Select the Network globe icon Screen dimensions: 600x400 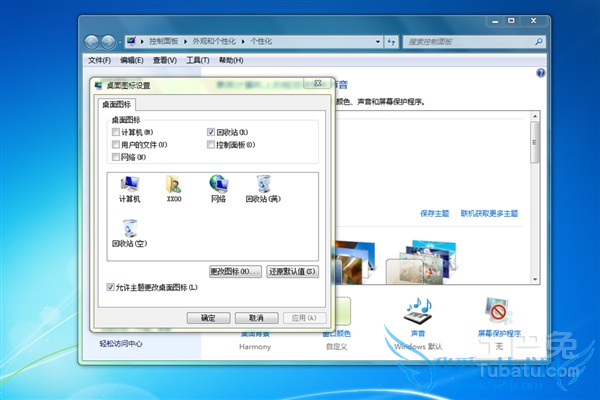pos(218,189)
